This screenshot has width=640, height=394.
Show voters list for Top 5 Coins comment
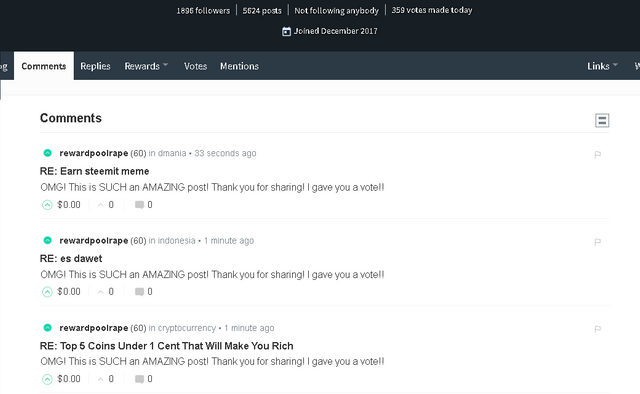tap(106, 379)
